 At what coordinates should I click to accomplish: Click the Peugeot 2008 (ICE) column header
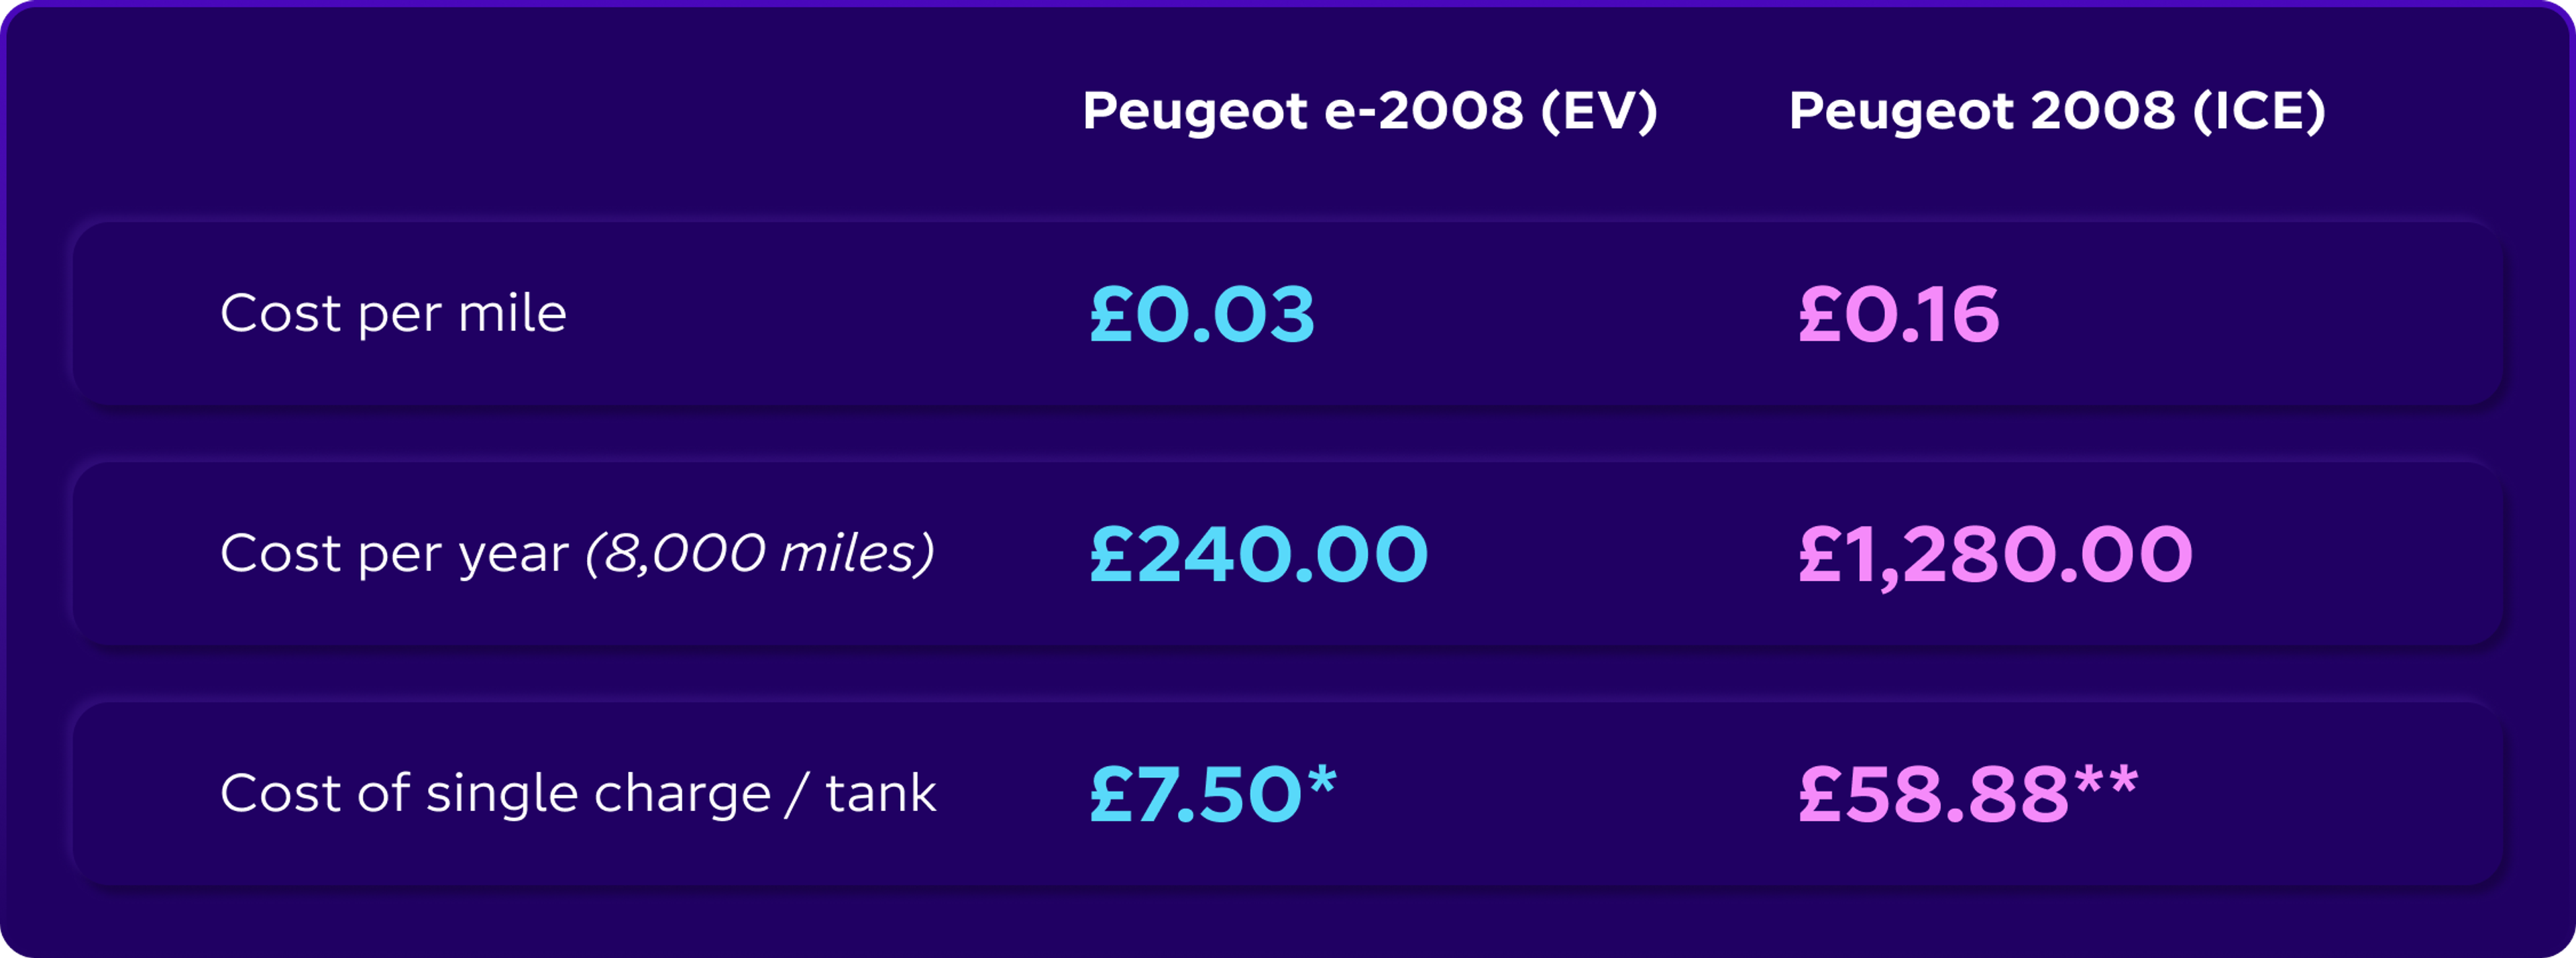pos(2057,111)
